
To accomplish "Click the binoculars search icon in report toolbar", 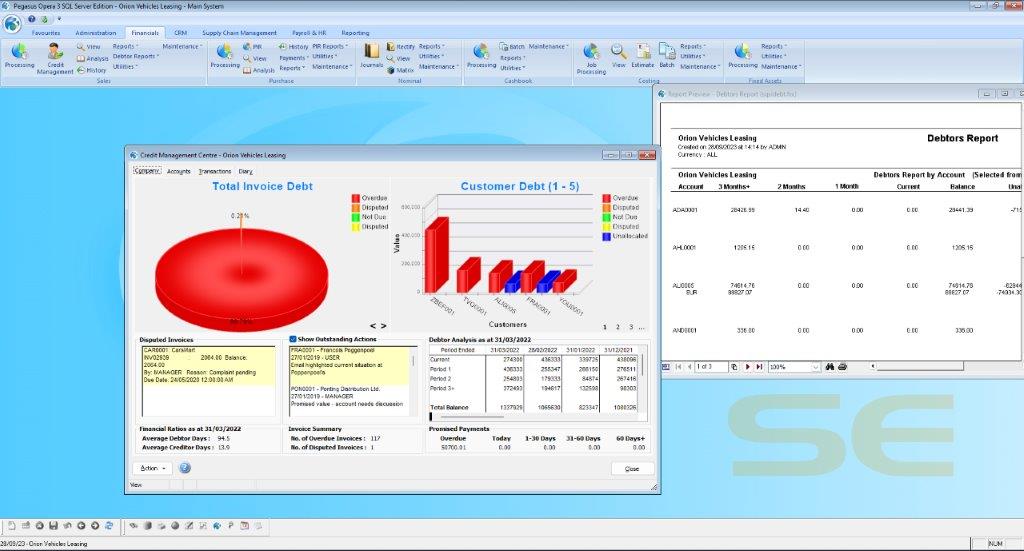I will (x=829, y=367).
